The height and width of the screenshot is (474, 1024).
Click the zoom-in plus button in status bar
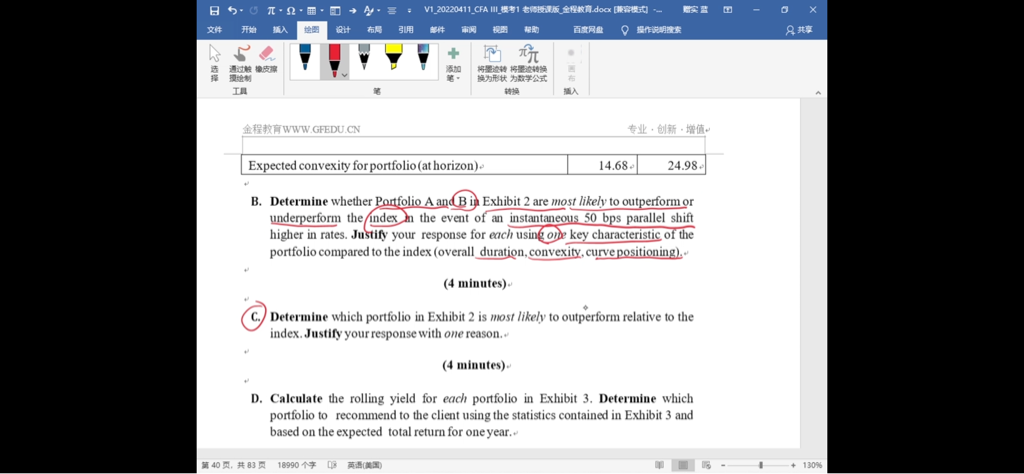[x=793, y=465]
